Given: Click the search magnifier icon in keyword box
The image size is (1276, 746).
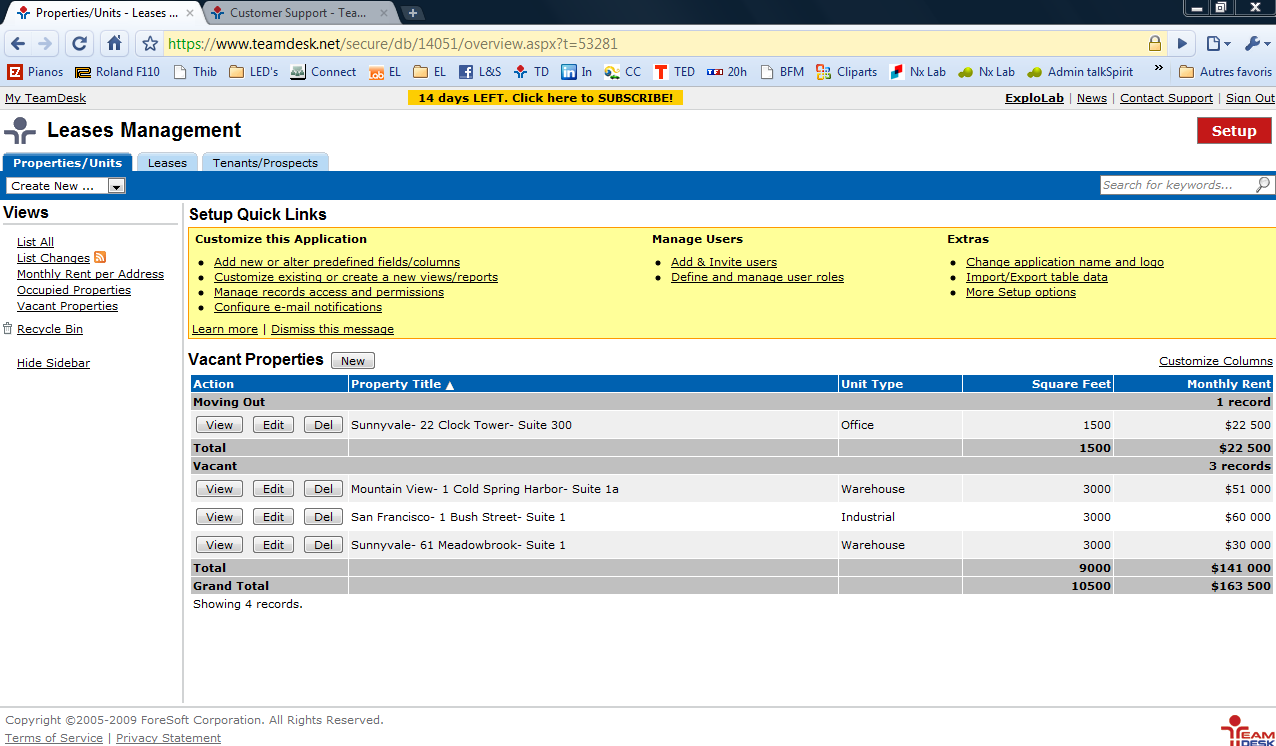Looking at the screenshot, I should pyautogui.click(x=1263, y=185).
